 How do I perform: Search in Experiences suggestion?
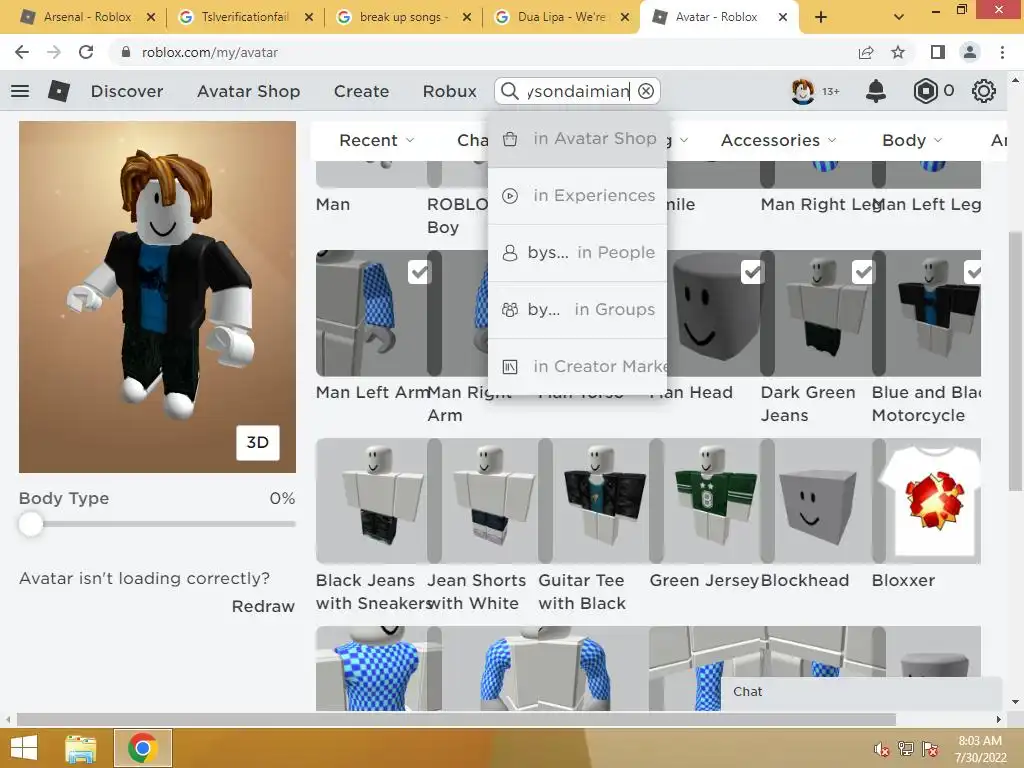point(577,195)
